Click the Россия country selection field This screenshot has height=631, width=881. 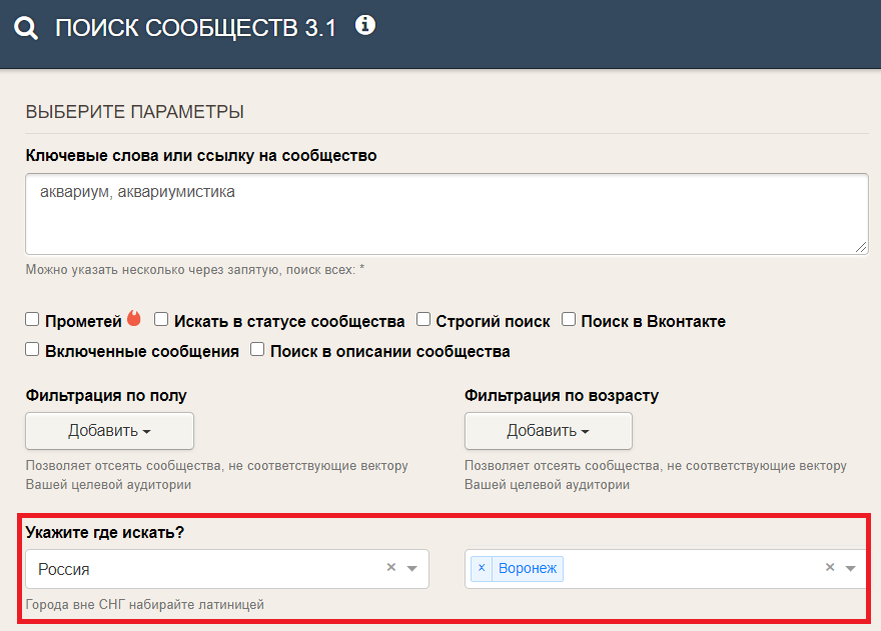(x=180, y=567)
